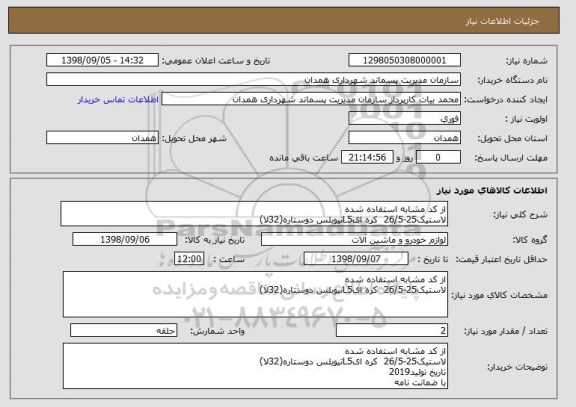576x407 pixels.
Task: Select the request creator field محمد بیات
Action: [311, 99]
